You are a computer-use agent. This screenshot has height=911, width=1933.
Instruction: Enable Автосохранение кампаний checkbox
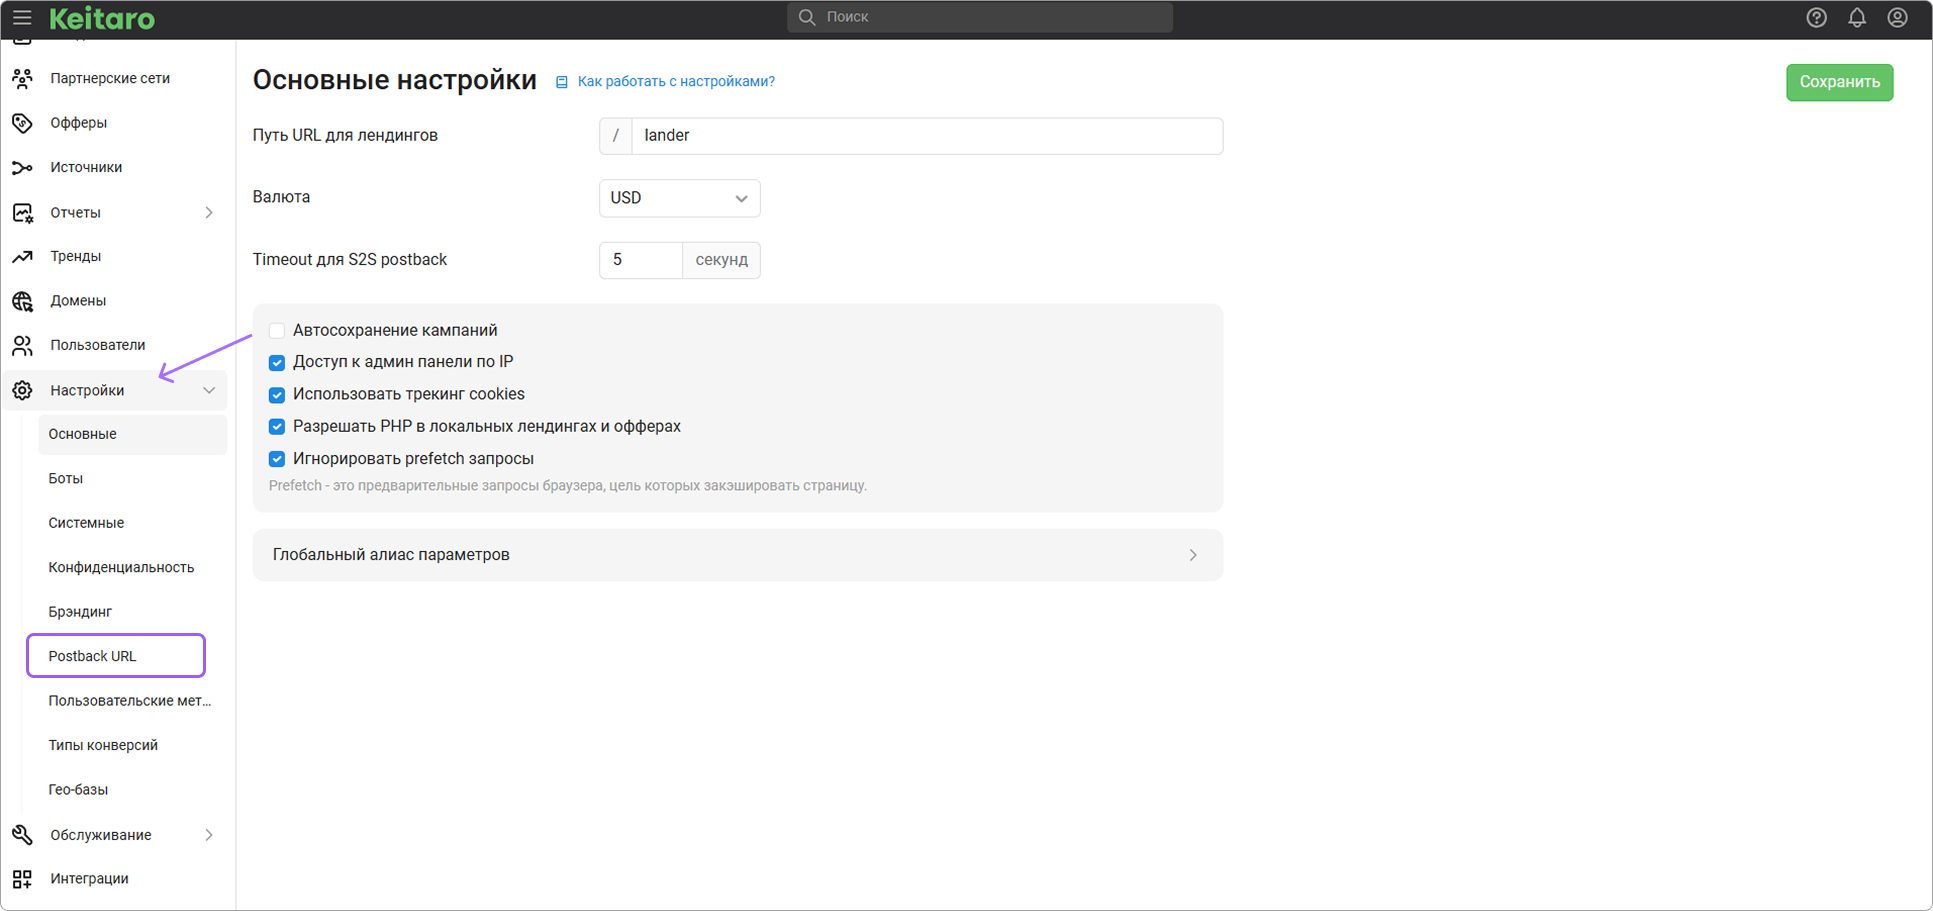click(x=277, y=331)
